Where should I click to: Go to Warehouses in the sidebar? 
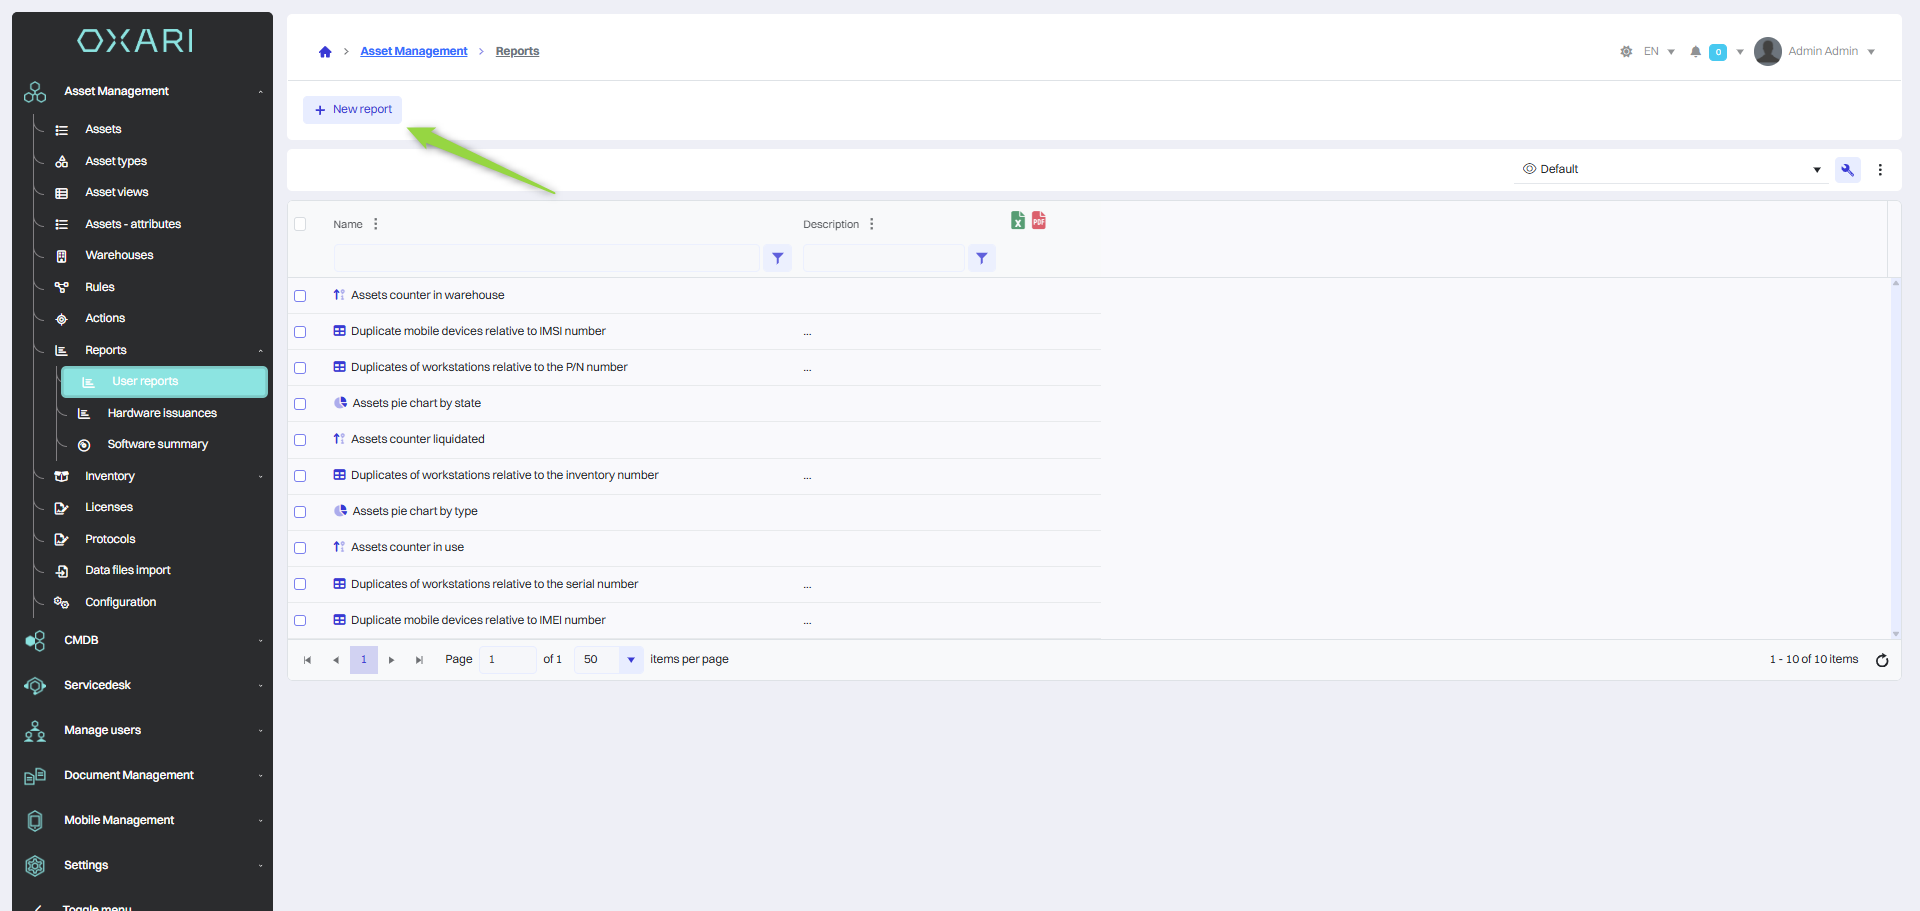click(x=119, y=255)
